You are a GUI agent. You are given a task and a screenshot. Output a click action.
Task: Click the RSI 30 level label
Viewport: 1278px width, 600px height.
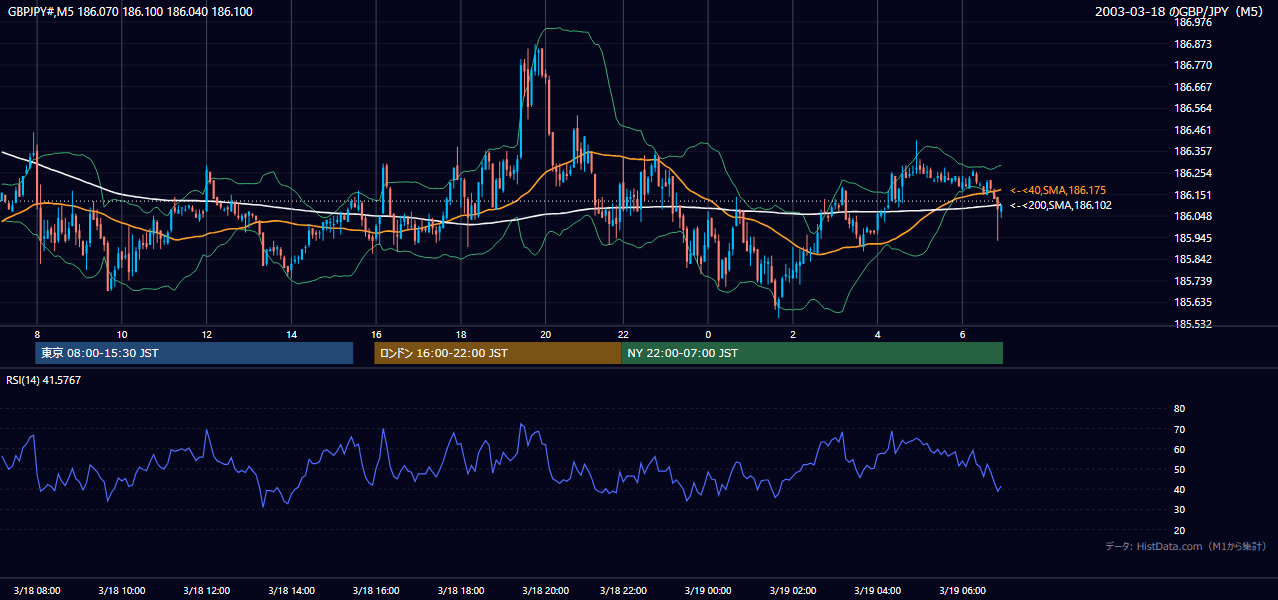click(1179, 510)
